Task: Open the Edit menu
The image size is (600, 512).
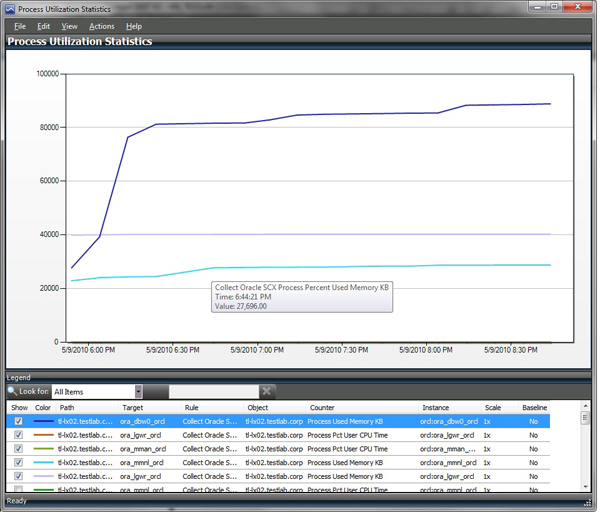Action: 44,26
